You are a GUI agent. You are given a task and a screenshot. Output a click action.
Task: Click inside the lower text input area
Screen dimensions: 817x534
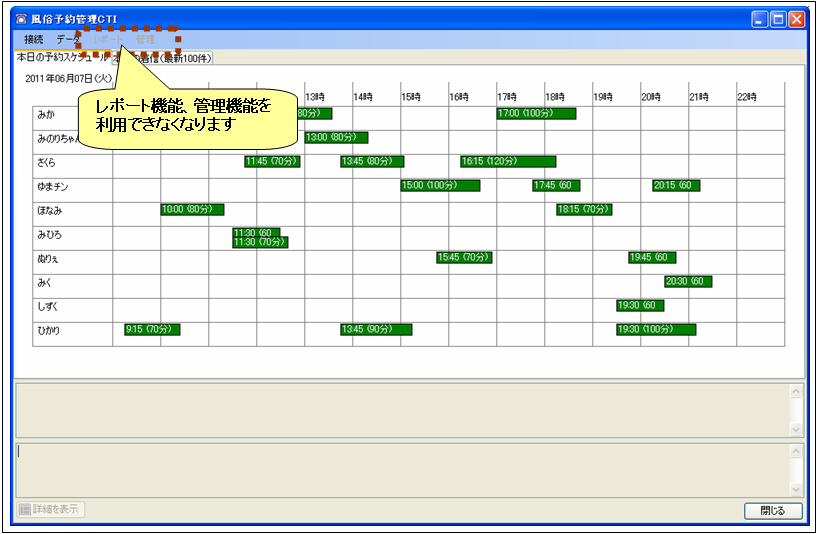(400, 470)
